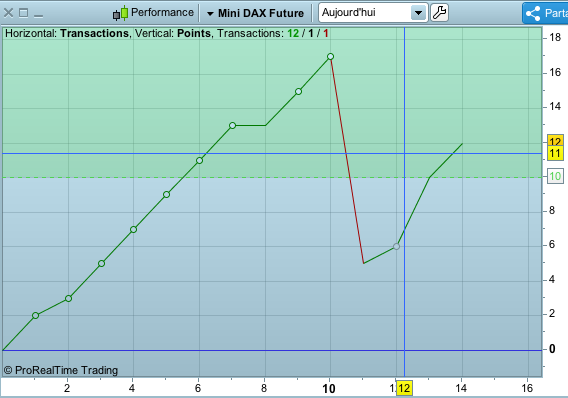
Task: Maximize the Performance window
Action: pos(24,13)
